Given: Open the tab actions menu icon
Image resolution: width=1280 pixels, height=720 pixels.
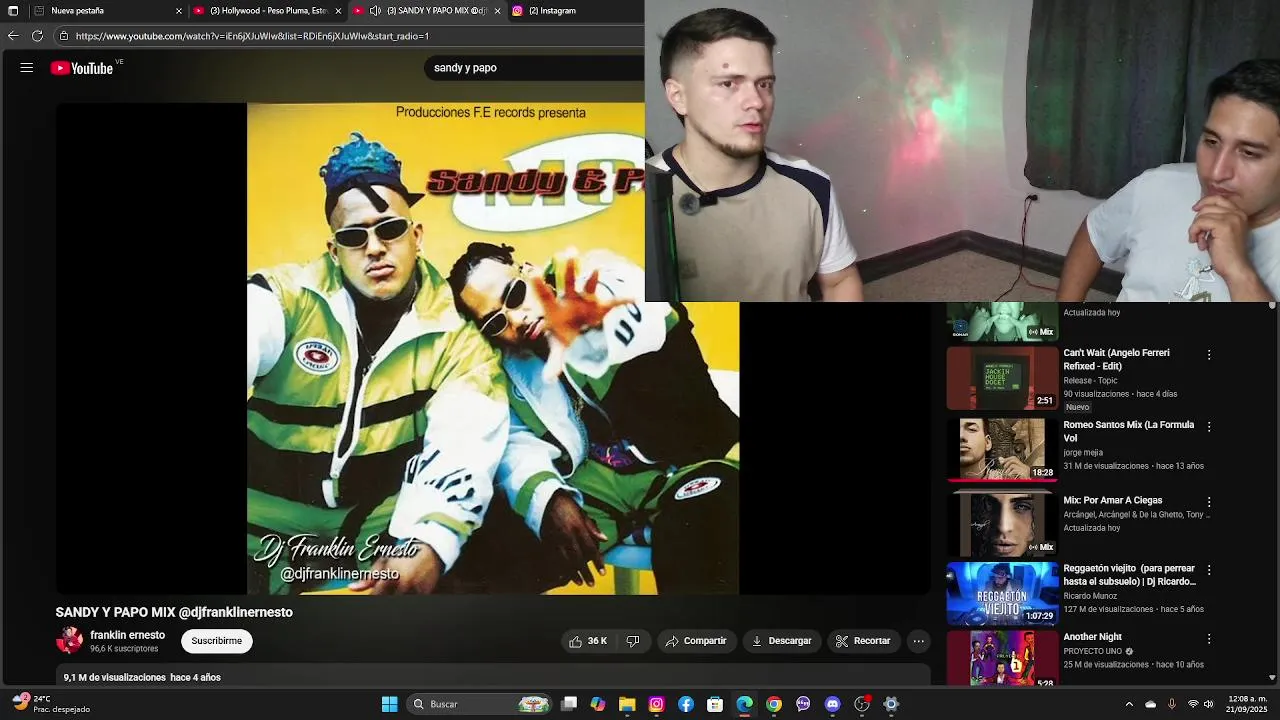Looking at the screenshot, I should click(x=13, y=11).
